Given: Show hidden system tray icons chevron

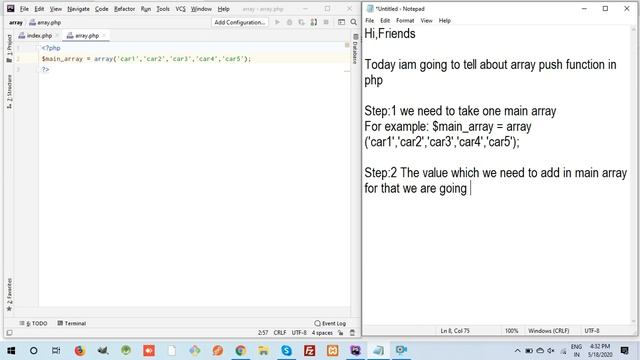Looking at the screenshot, I should click(x=517, y=351).
